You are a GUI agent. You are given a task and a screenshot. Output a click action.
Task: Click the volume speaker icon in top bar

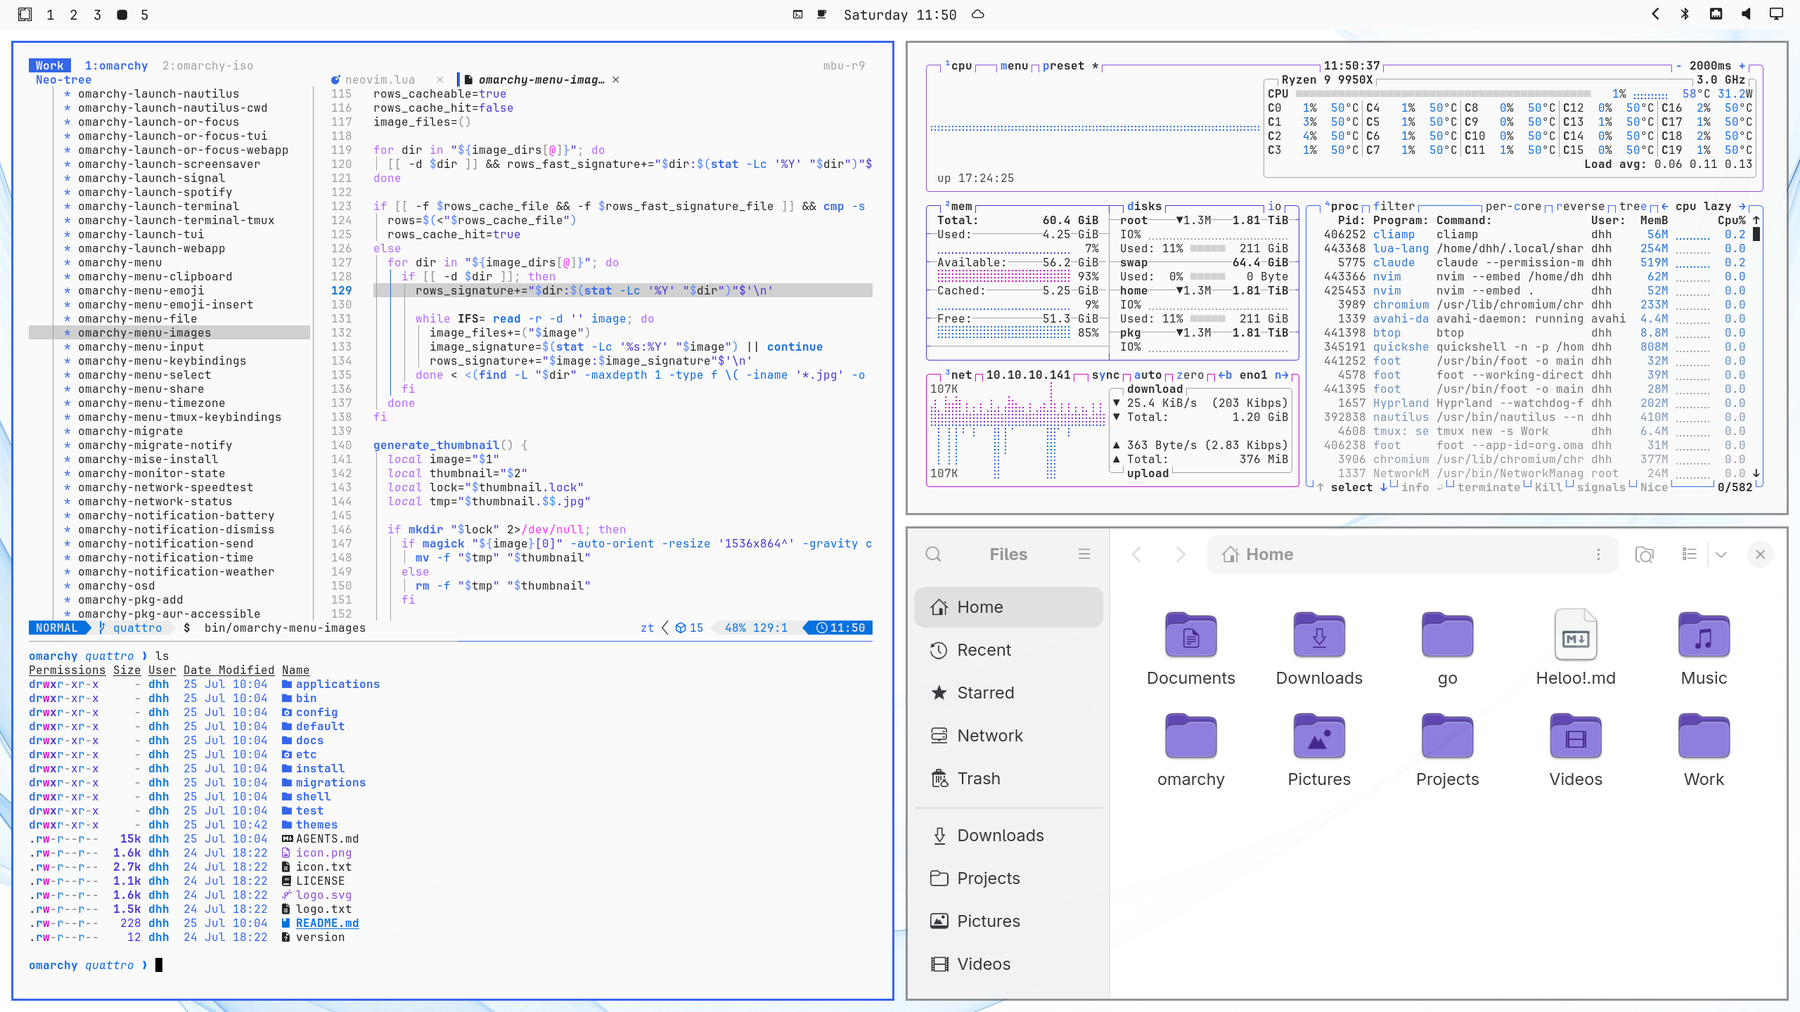point(1746,14)
